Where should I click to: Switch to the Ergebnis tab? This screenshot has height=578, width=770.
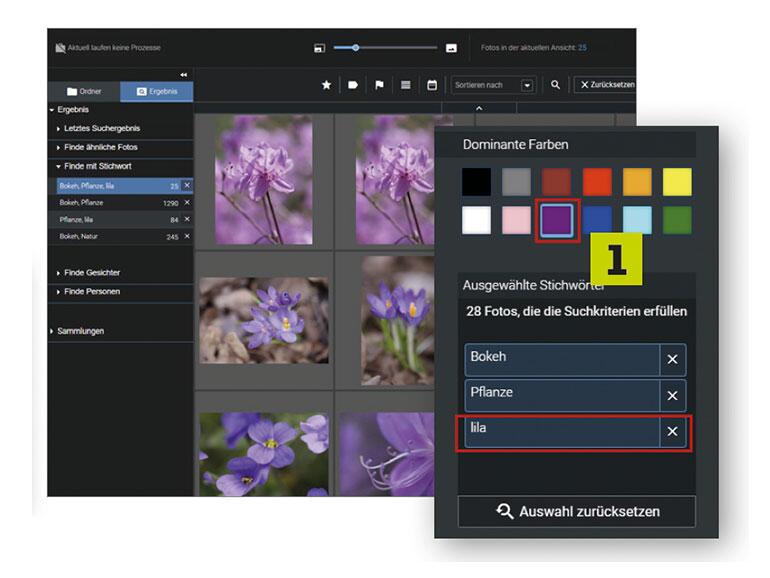coord(156,92)
